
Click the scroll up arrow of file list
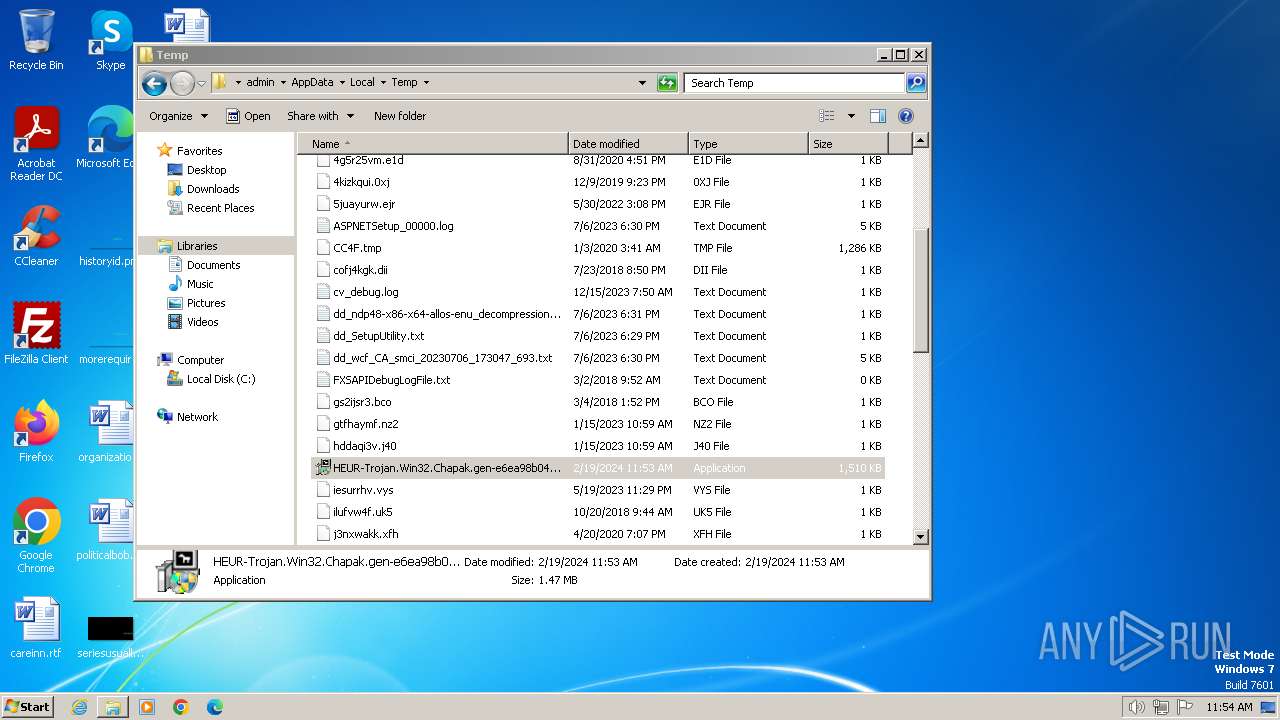click(921, 141)
